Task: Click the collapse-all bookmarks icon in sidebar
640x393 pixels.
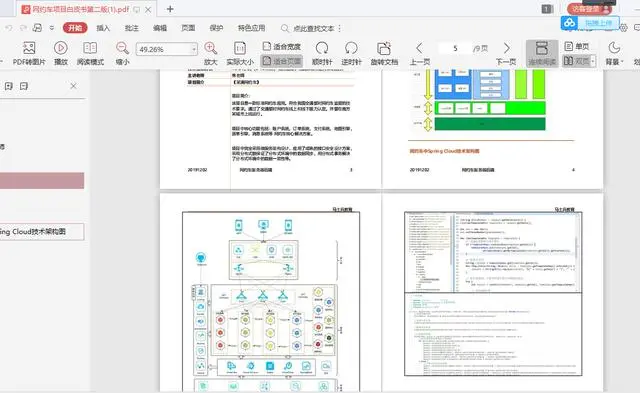Action: (24, 86)
